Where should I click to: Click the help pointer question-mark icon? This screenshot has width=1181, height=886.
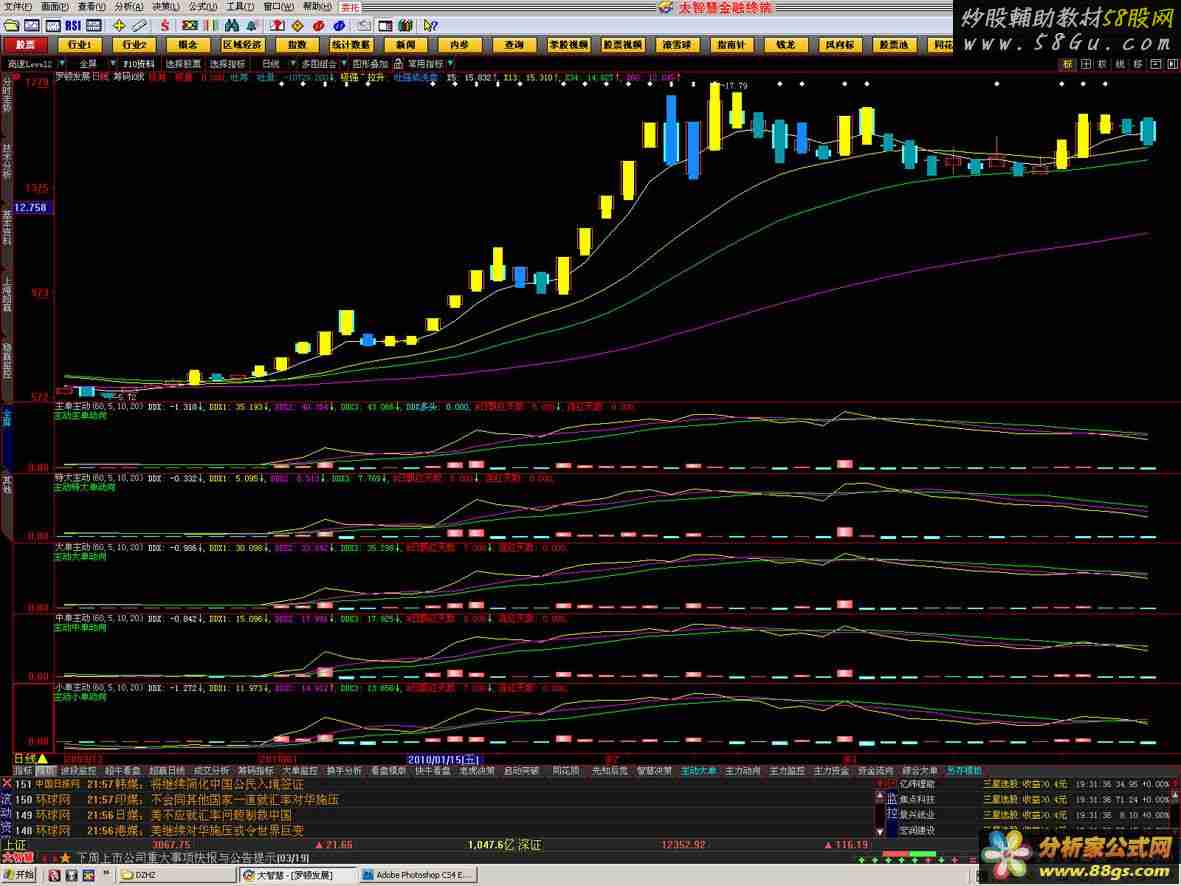(430, 26)
